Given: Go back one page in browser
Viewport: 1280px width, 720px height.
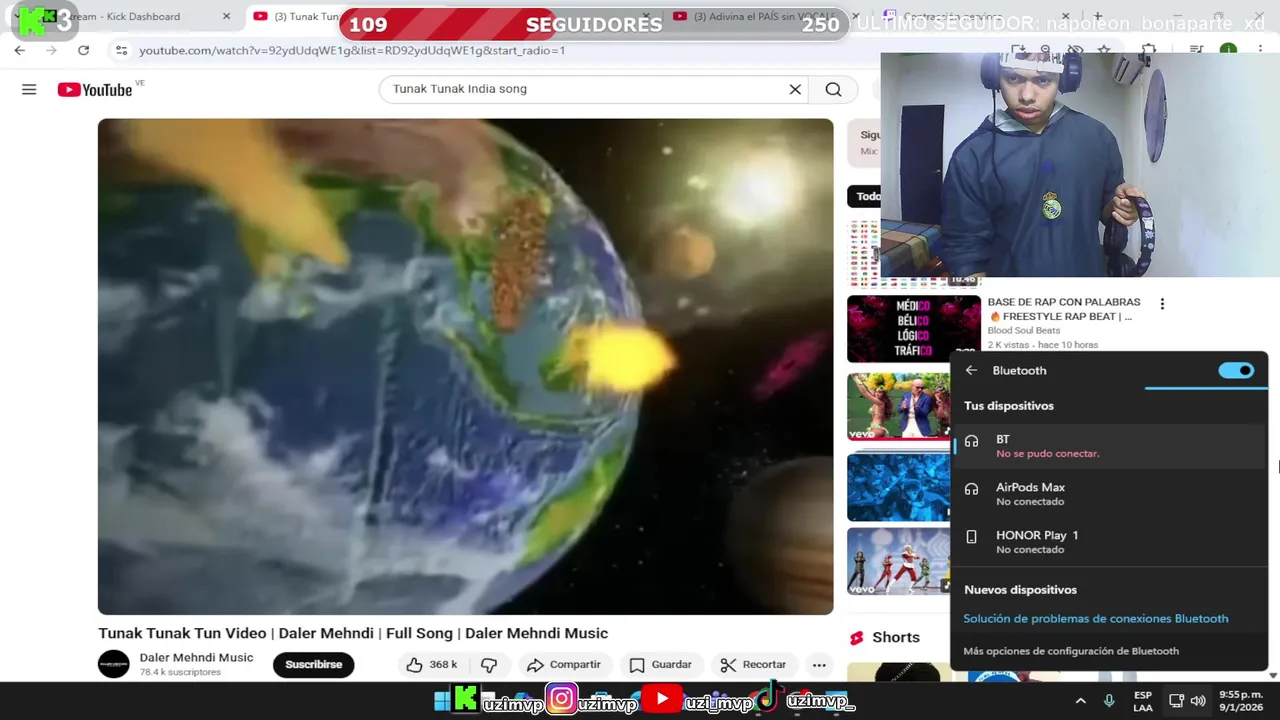Looking at the screenshot, I should pyautogui.click(x=20, y=50).
